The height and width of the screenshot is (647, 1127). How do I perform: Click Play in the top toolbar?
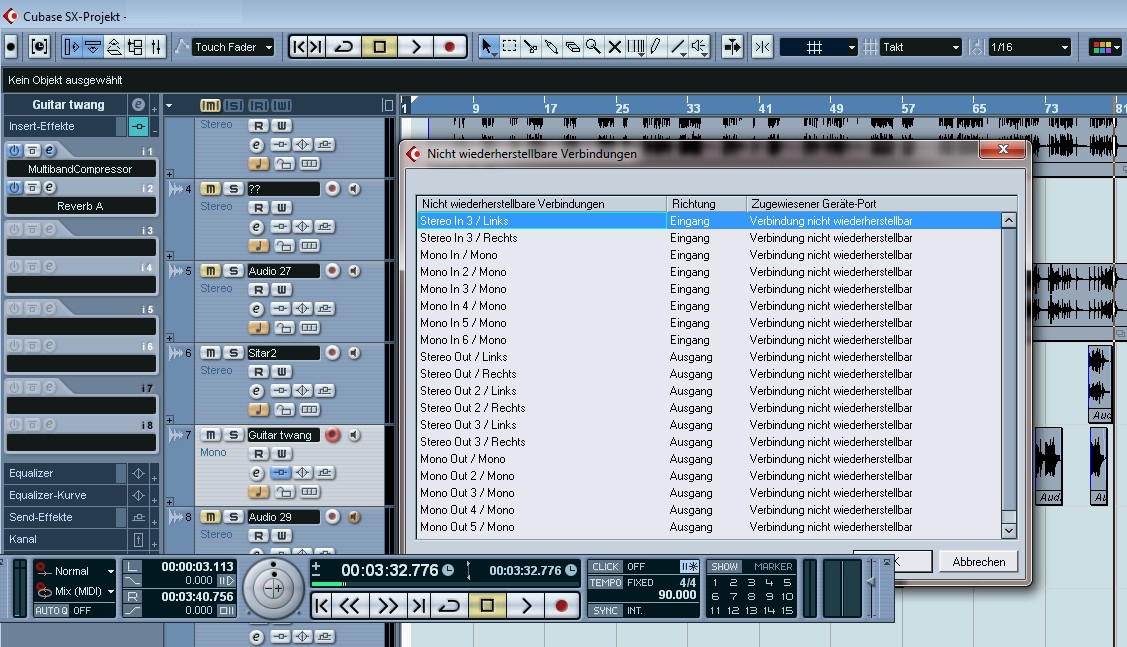coord(415,47)
